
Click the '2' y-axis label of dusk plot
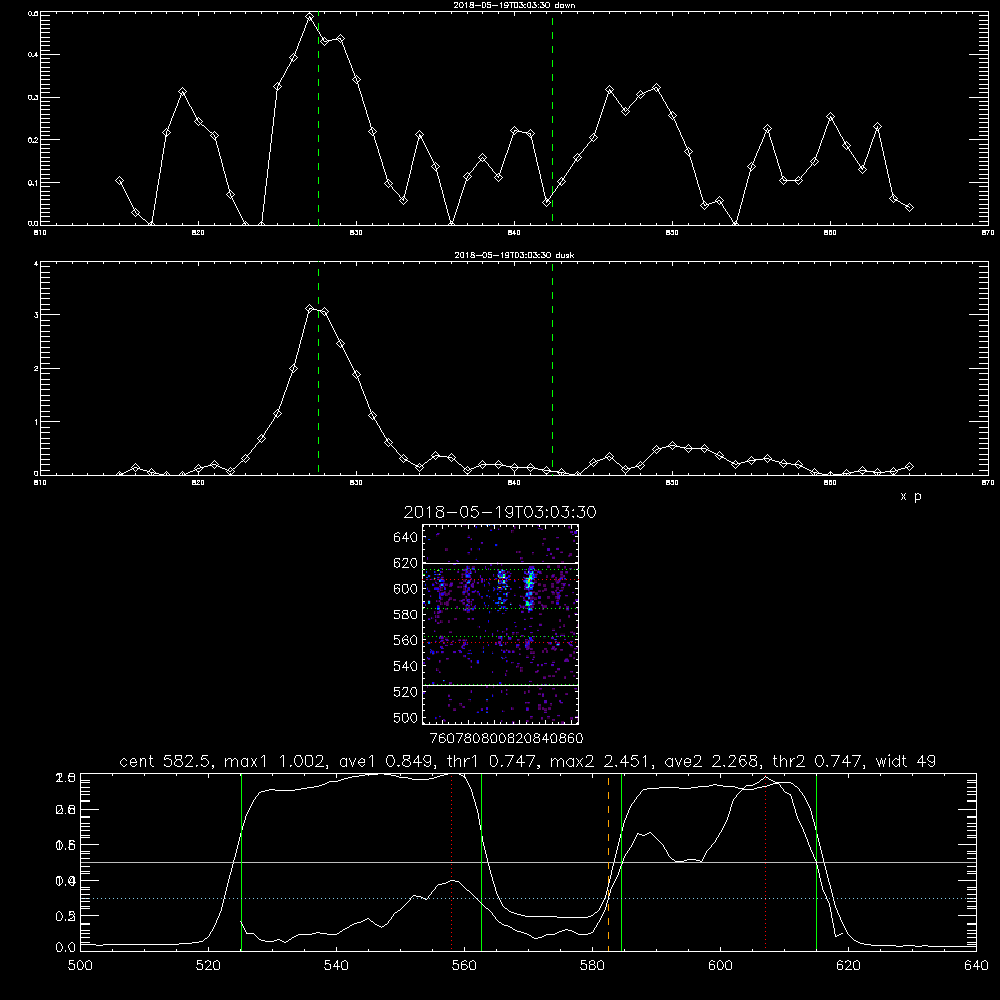click(36, 369)
